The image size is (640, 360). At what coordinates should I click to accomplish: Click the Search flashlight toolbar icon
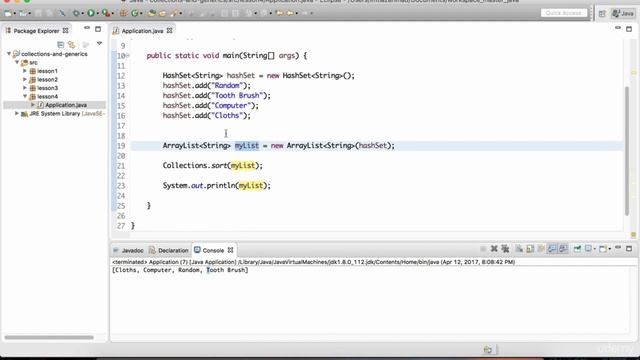174,13
